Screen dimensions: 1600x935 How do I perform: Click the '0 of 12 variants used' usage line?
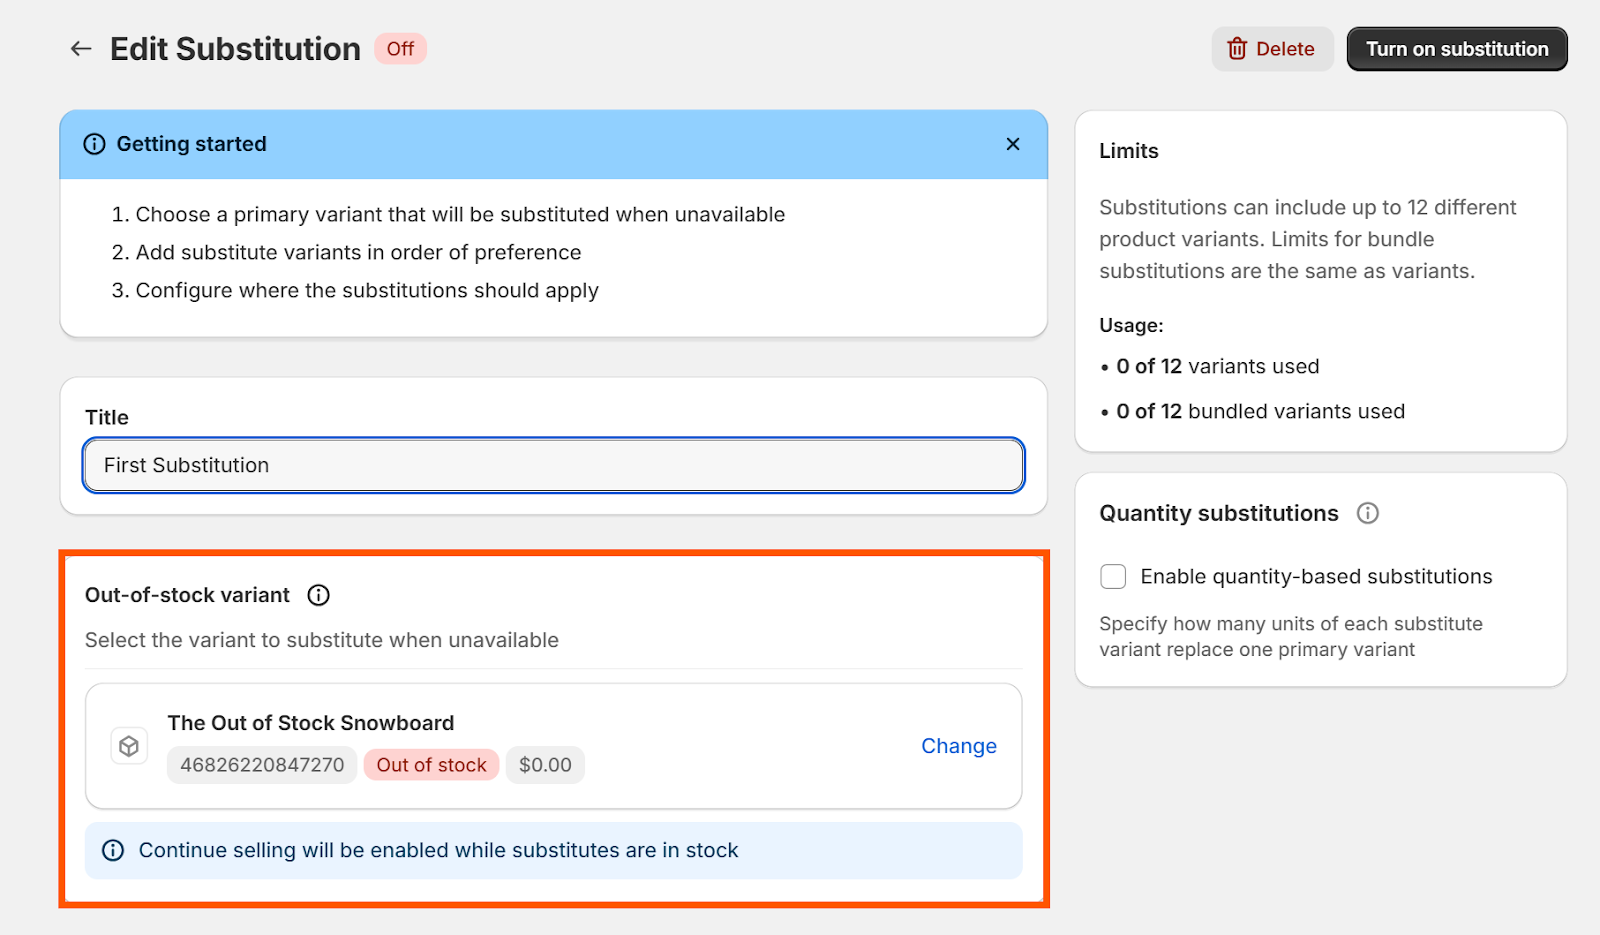1217,367
